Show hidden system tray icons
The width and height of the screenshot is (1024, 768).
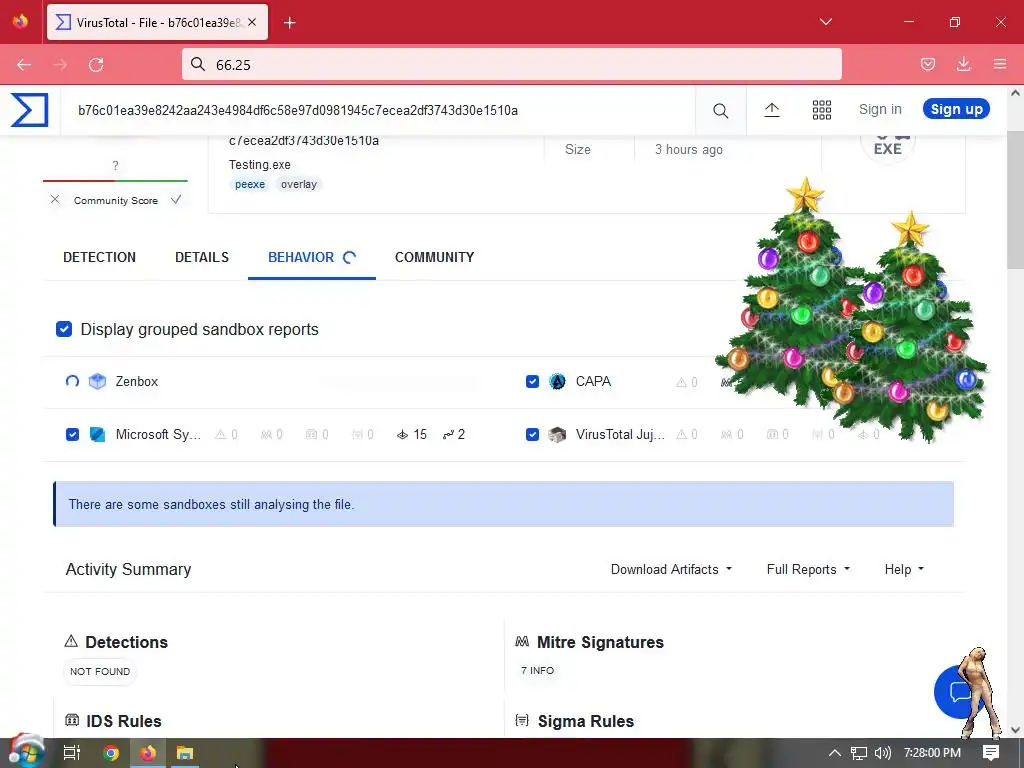[835, 753]
